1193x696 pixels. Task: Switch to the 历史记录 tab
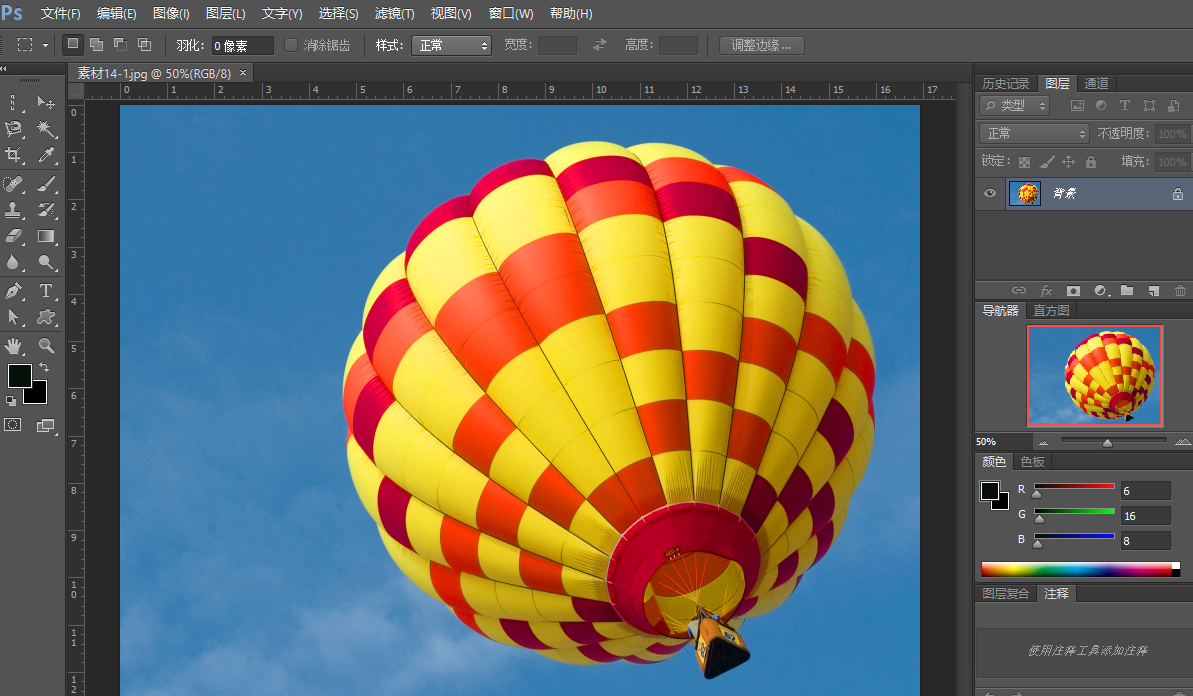(1006, 83)
